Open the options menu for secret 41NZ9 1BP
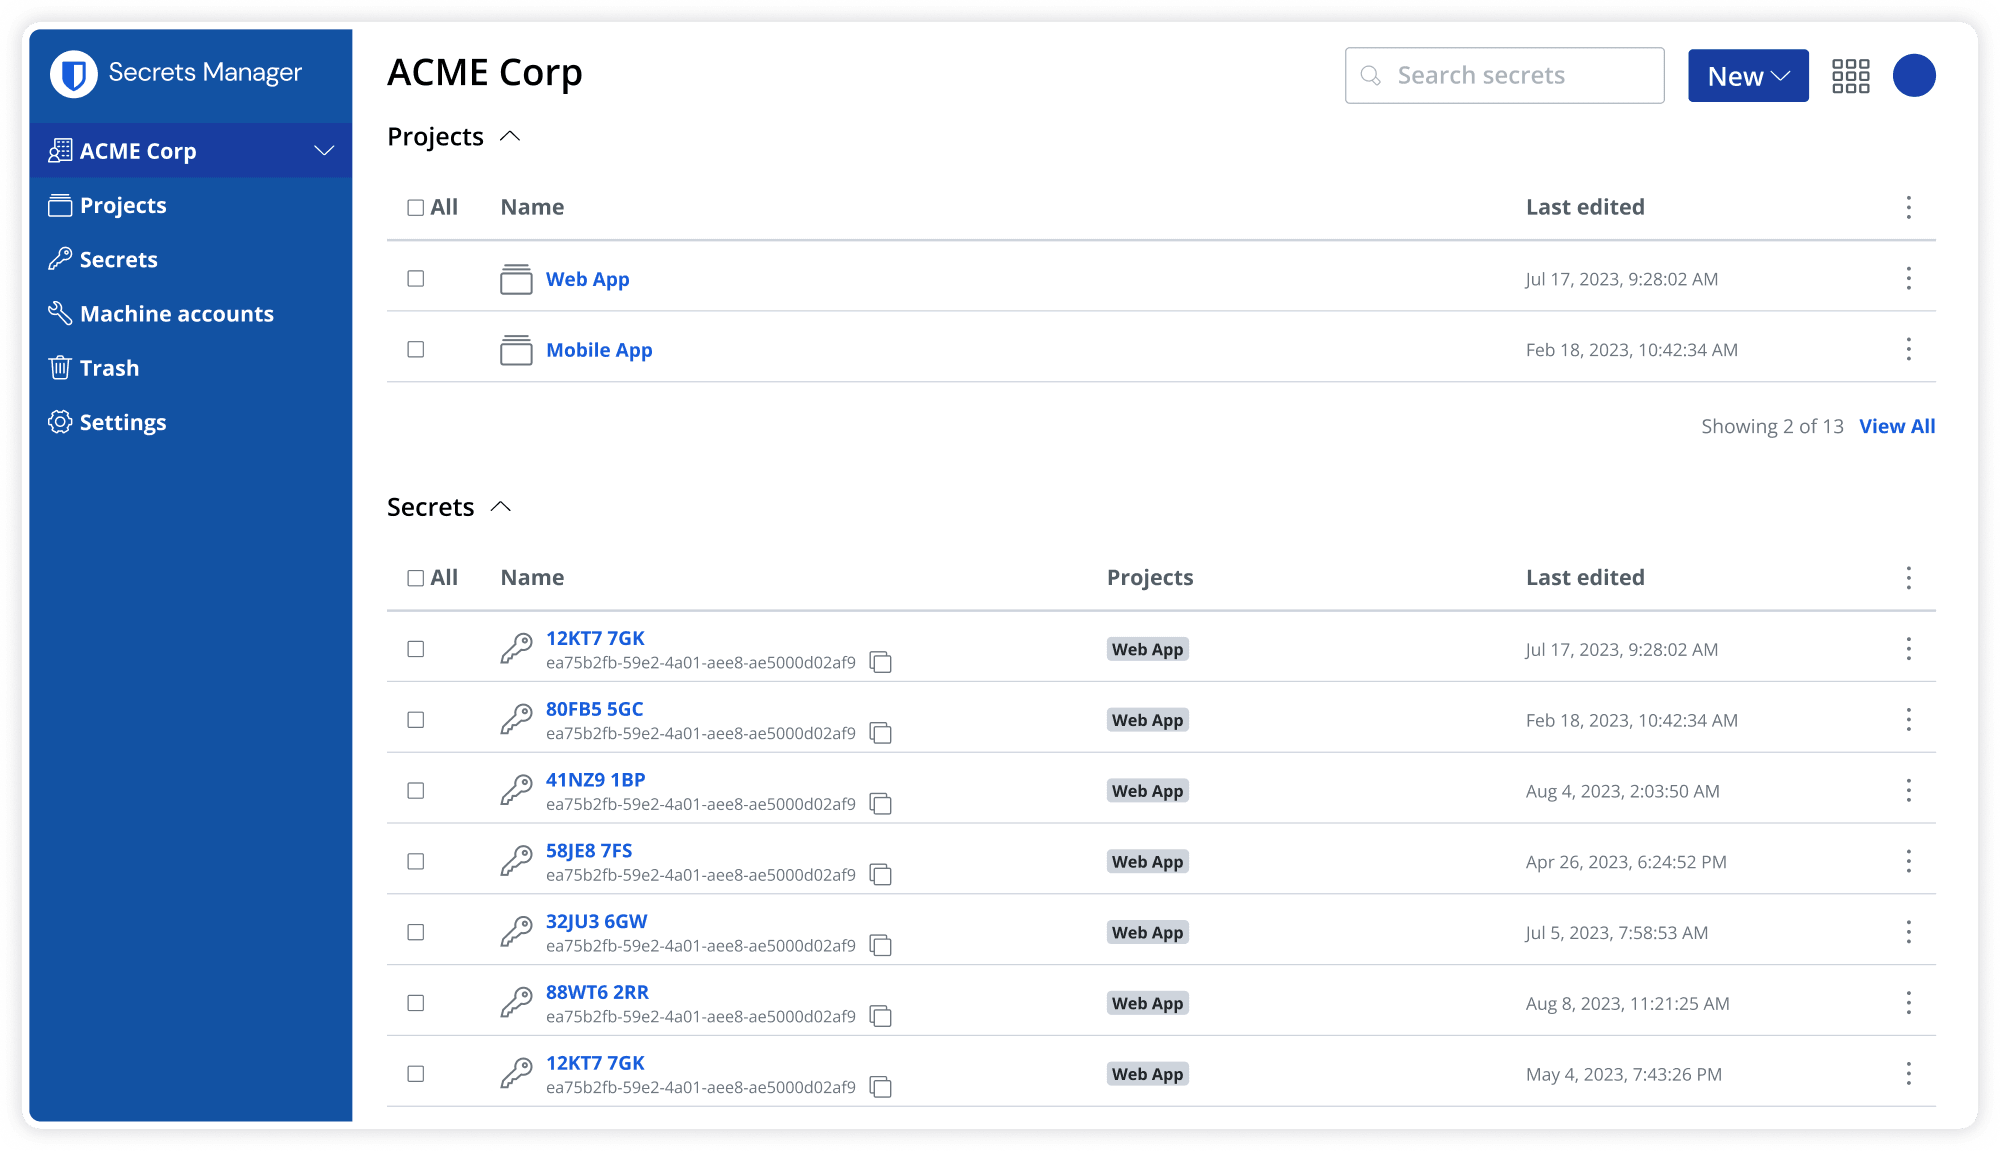Viewport: 2000px width, 1151px height. (1908, 789)
